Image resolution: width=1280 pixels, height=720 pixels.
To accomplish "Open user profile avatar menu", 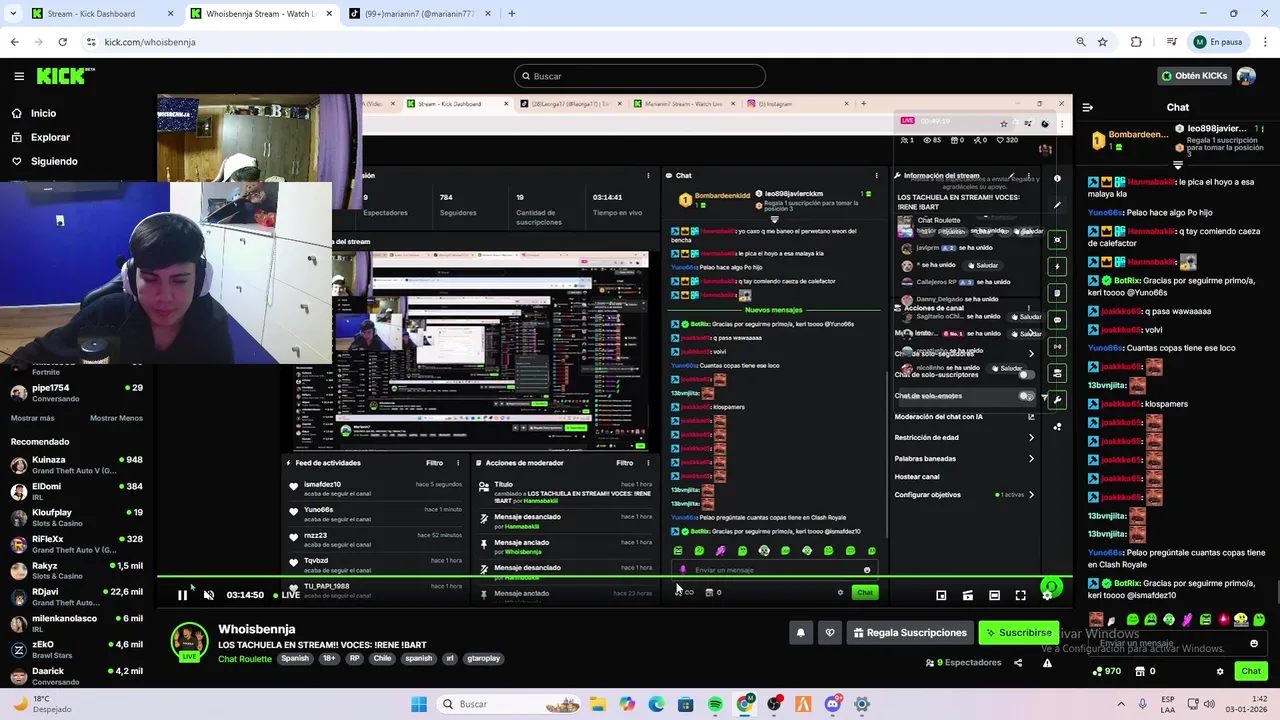I will coord(1246,76).
